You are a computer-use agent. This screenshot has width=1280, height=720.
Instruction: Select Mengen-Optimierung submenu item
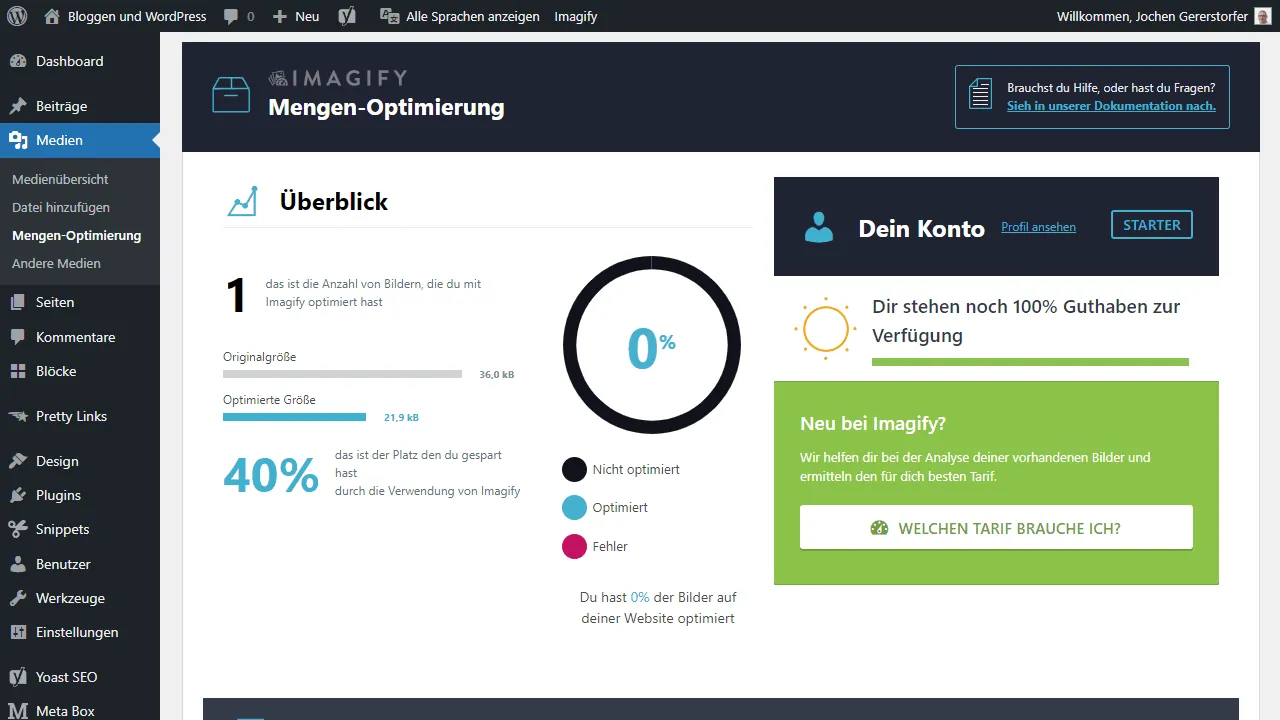[76, 236]
